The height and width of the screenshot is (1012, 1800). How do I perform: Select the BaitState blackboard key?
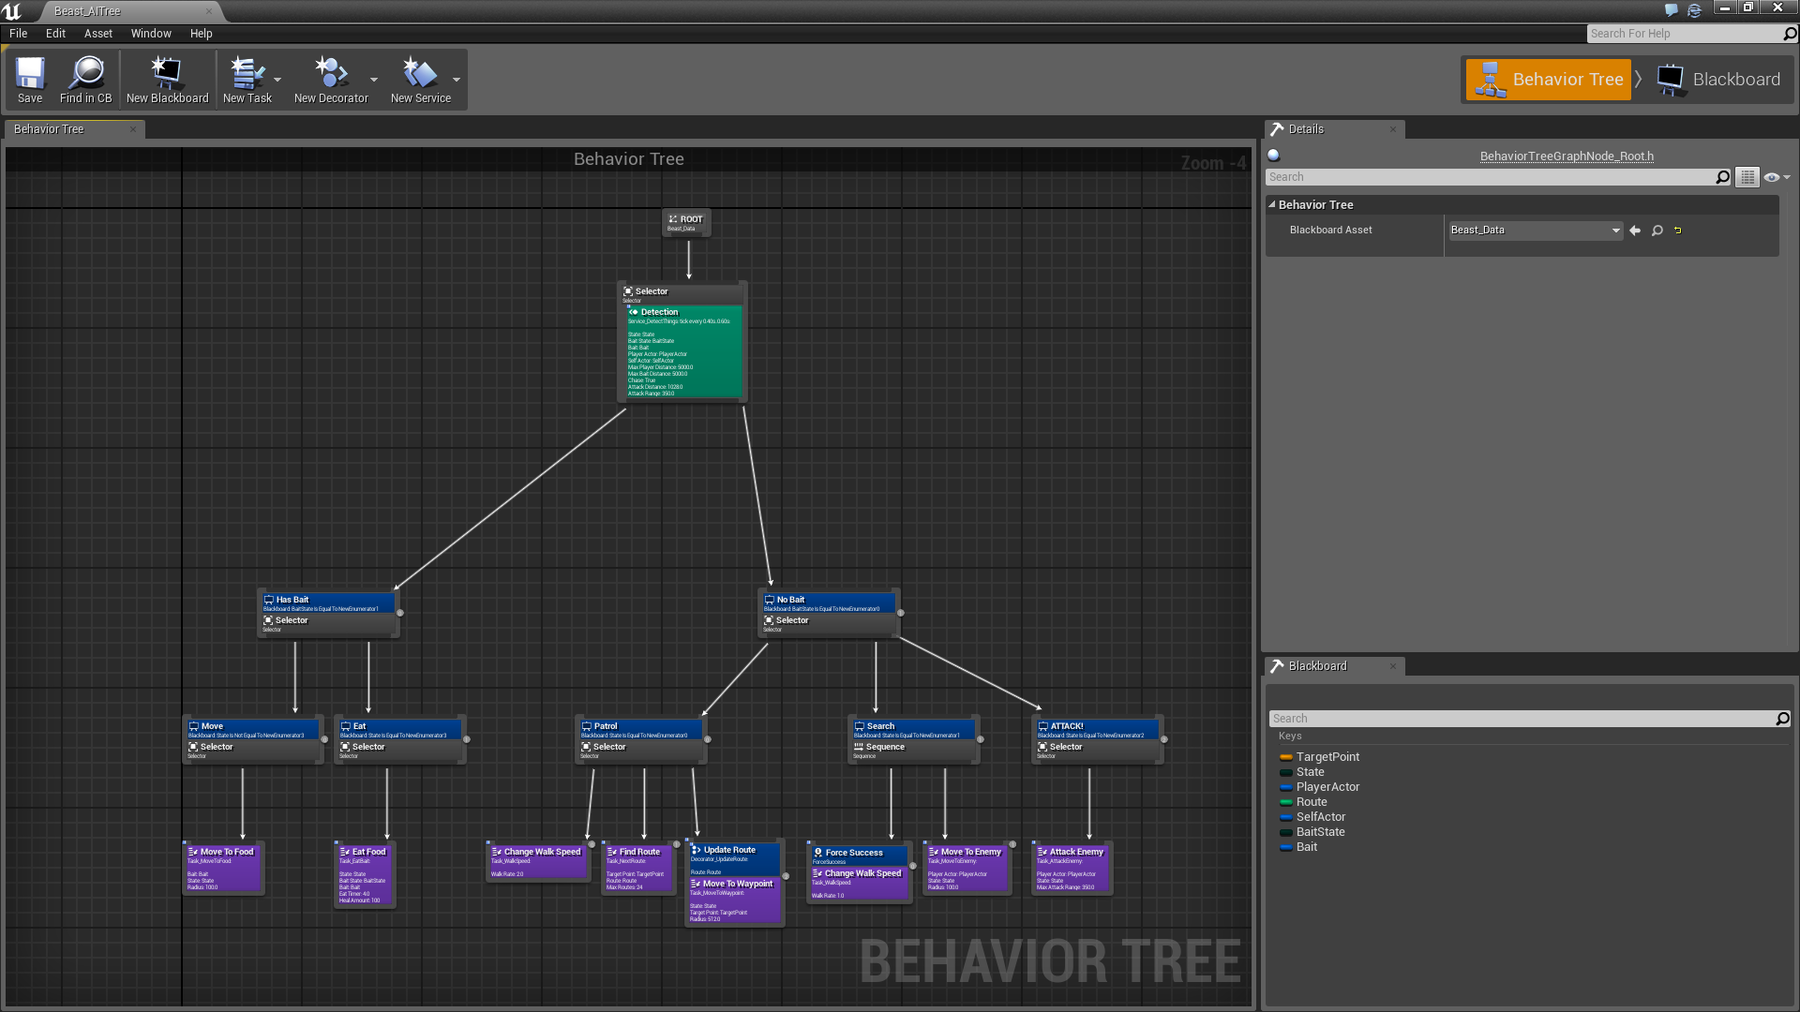(x=1320, y=832)
